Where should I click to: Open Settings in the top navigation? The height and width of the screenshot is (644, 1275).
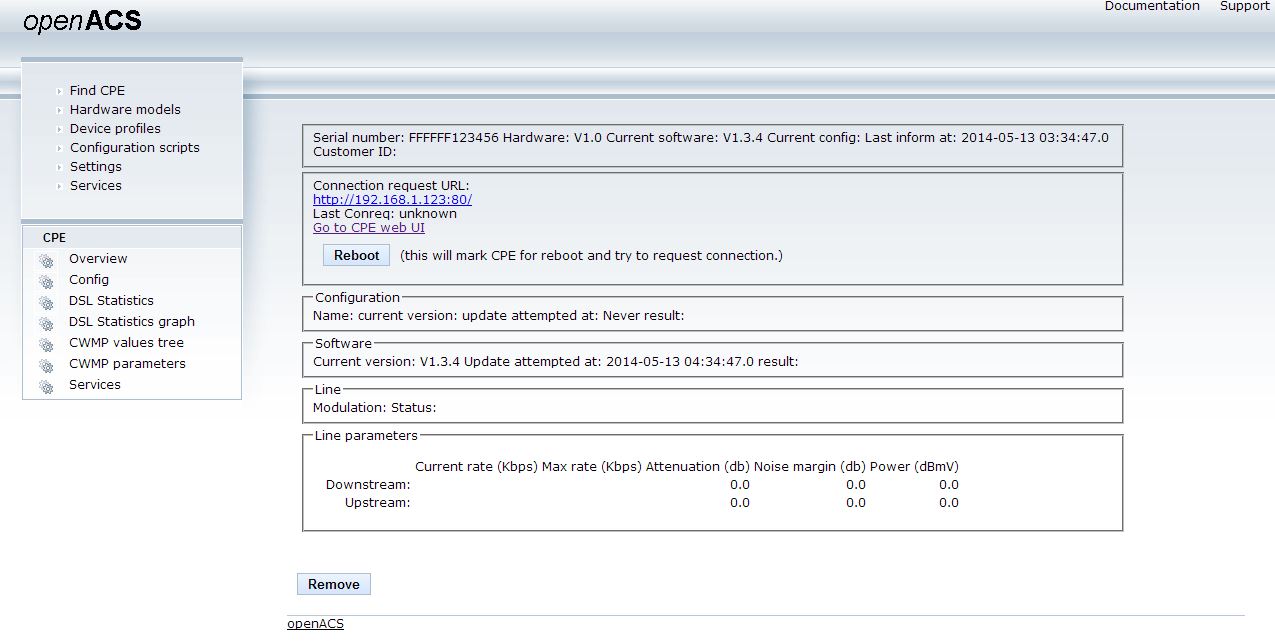pos(95,167)
